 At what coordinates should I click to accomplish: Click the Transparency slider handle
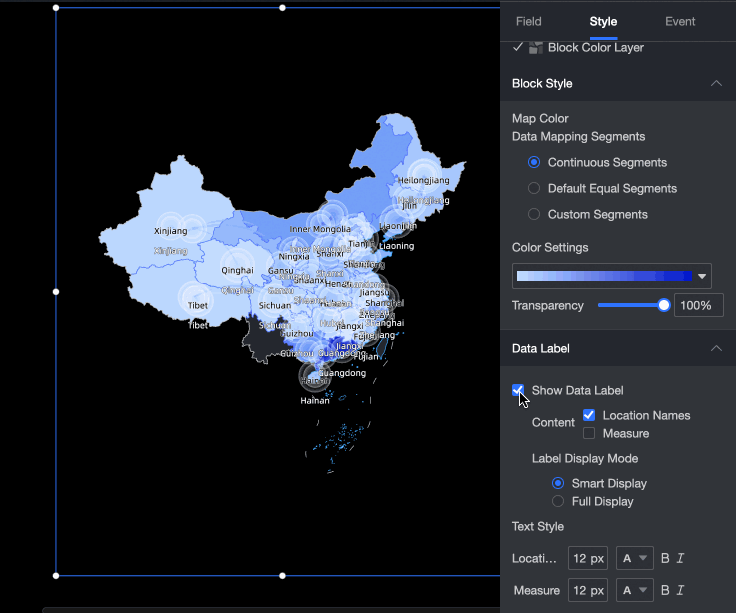point(664,306)
